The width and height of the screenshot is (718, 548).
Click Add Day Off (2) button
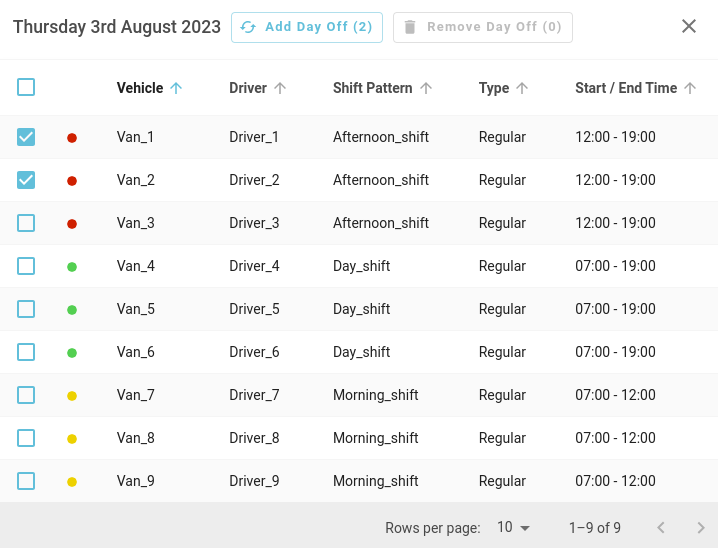tap(306, 27)
